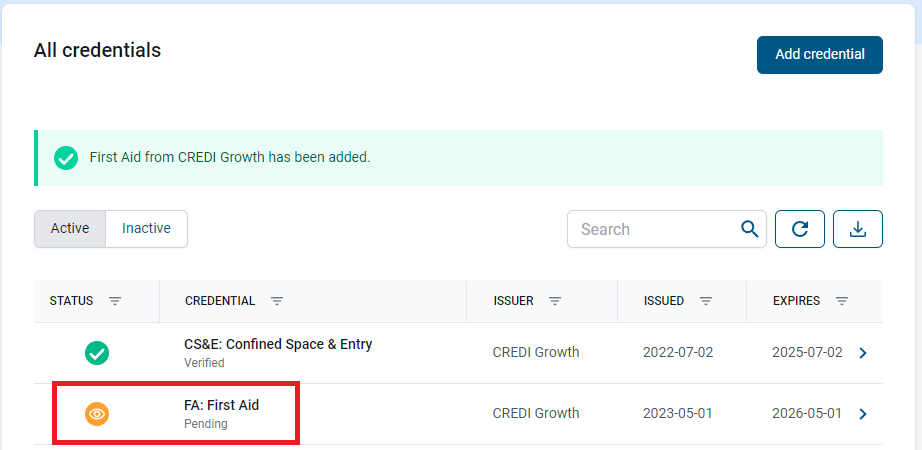Click orange pending eye icon for First Aid
The image size is (922, 450).
pyautogui.click(x=97, y=413)
